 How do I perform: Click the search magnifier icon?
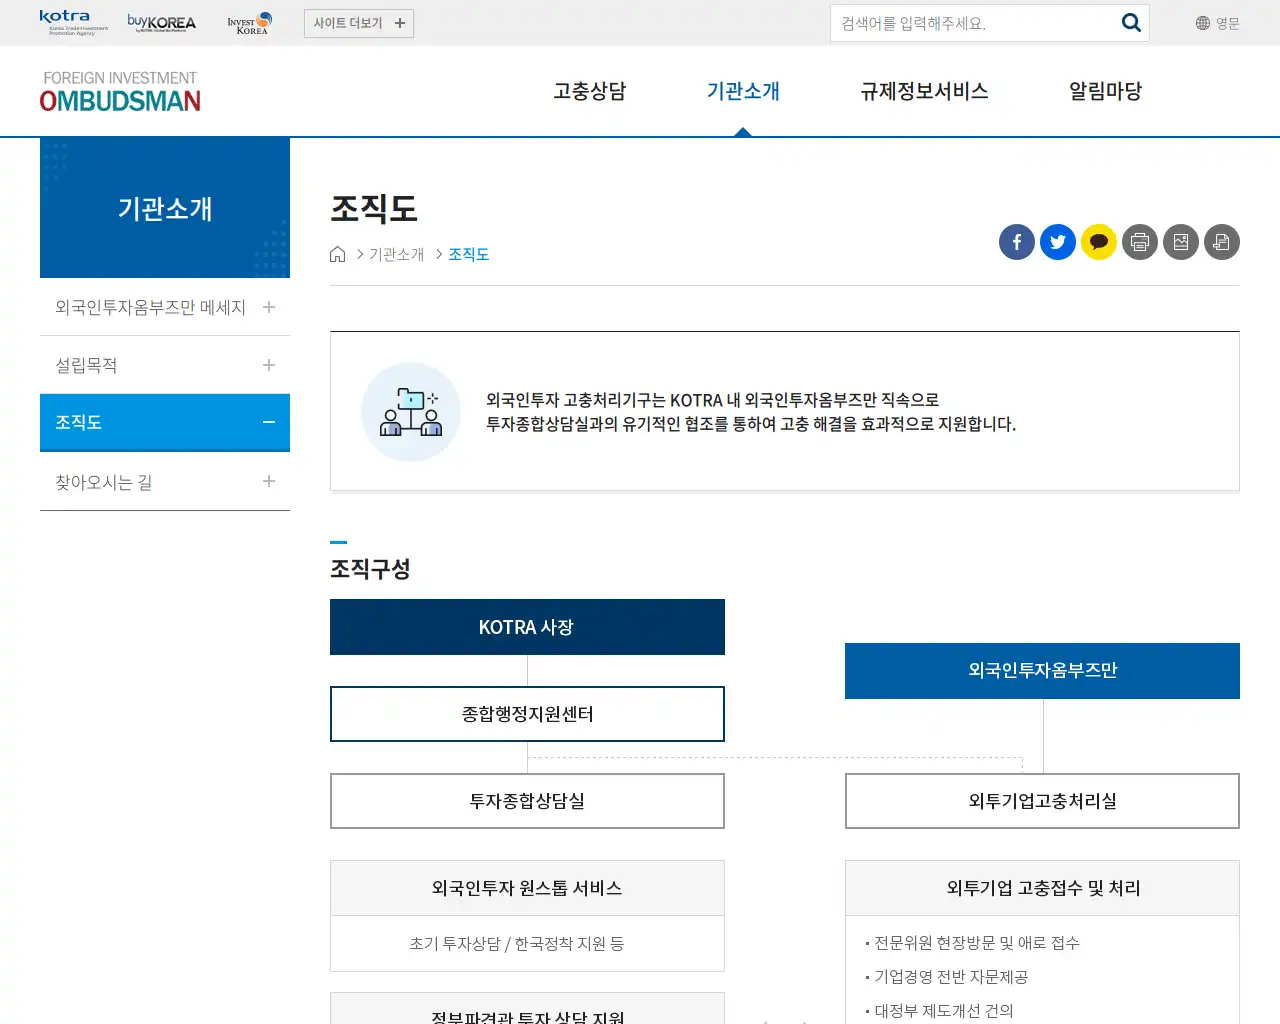coord(1131,22)
